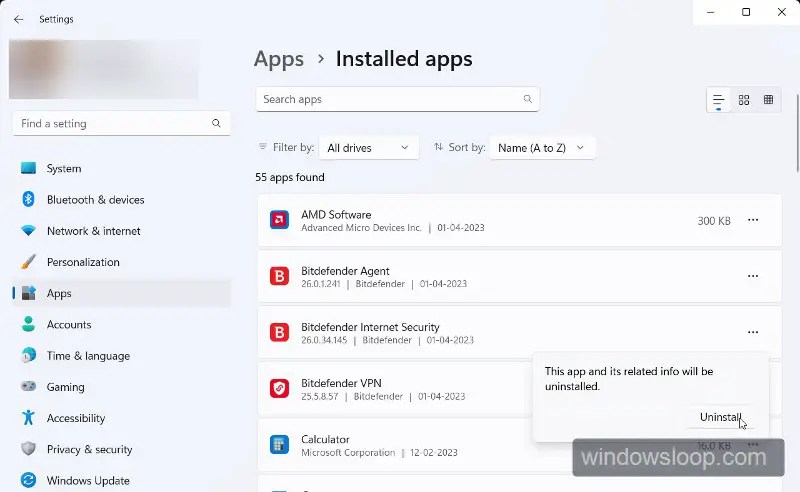
Task: Open Accessibility settings
Action: pos(121,418)
